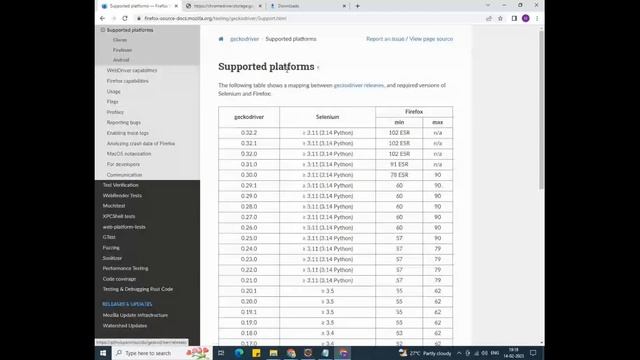Click the ENG language indicator
The width and height of the screenshot is (640, 360).
tap(495, 353)
